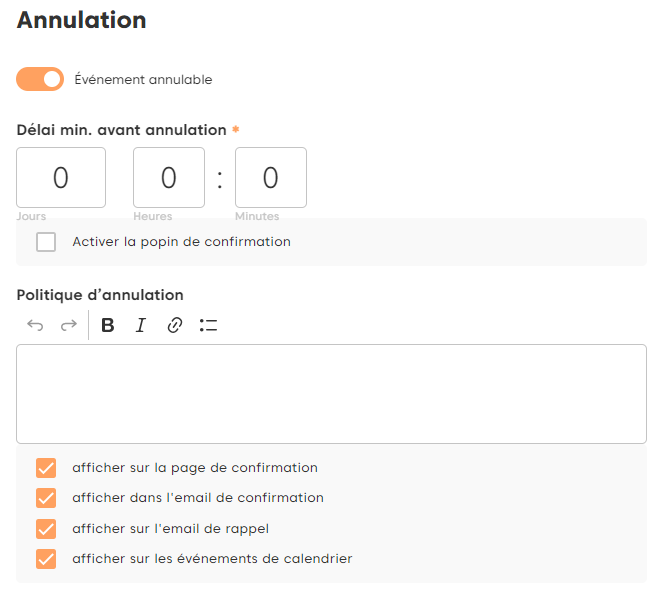Screen dimensions: 661x602
Task: Apply the bulleted list formatting
Action: click(x=208, y=325)
